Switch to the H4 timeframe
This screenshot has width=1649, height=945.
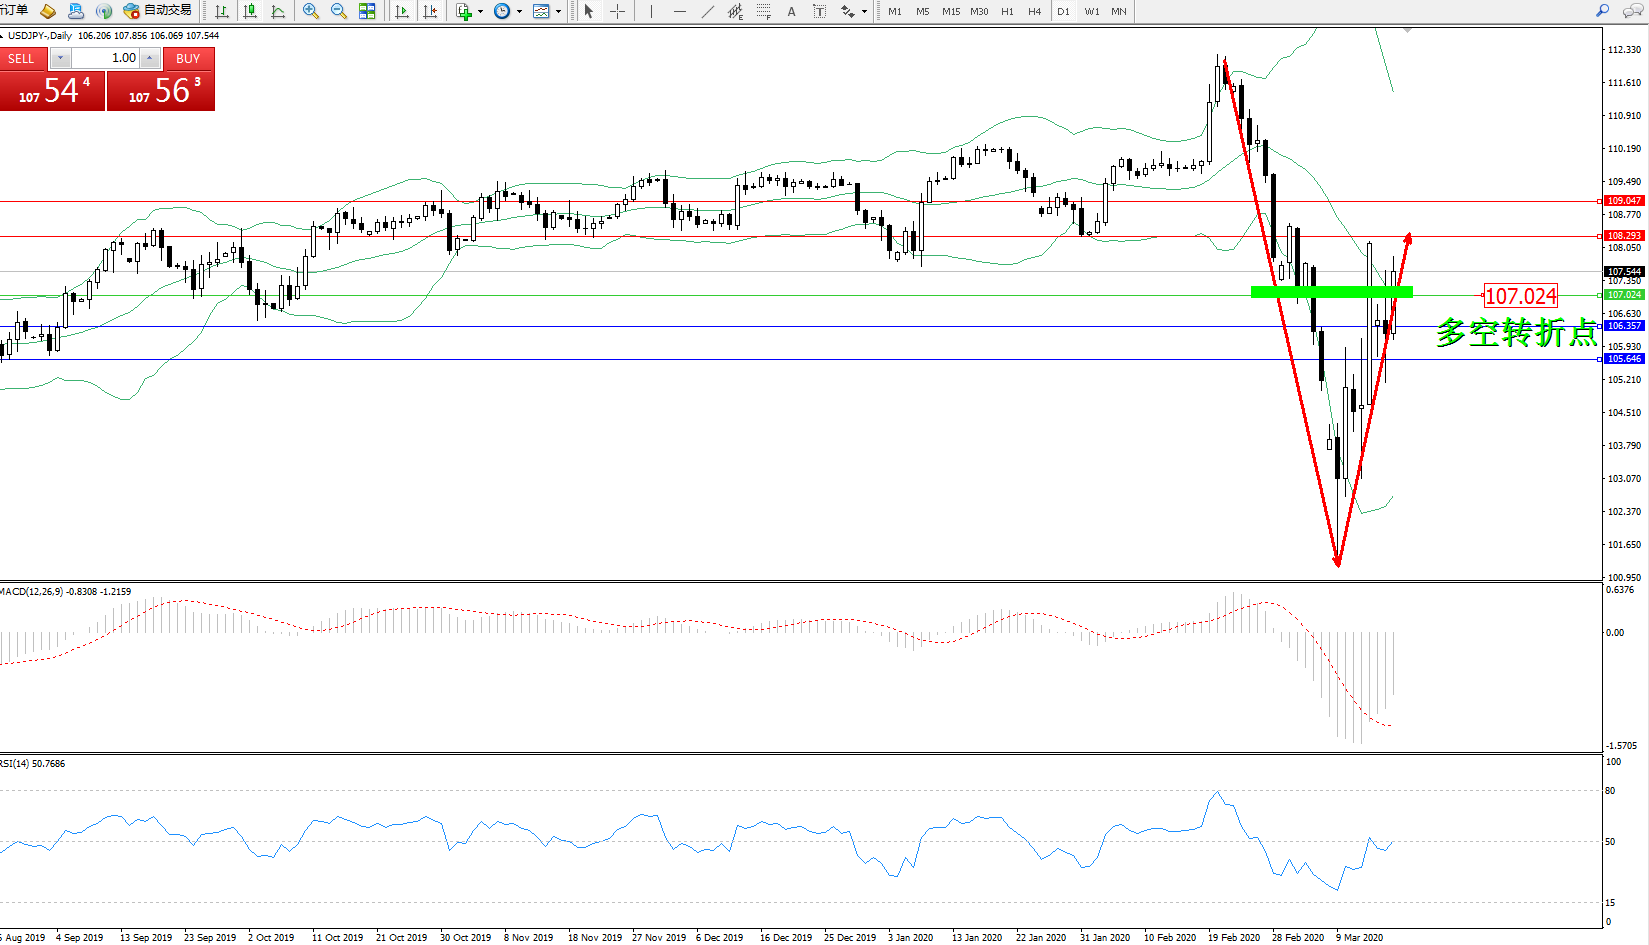pos(1034,11)
